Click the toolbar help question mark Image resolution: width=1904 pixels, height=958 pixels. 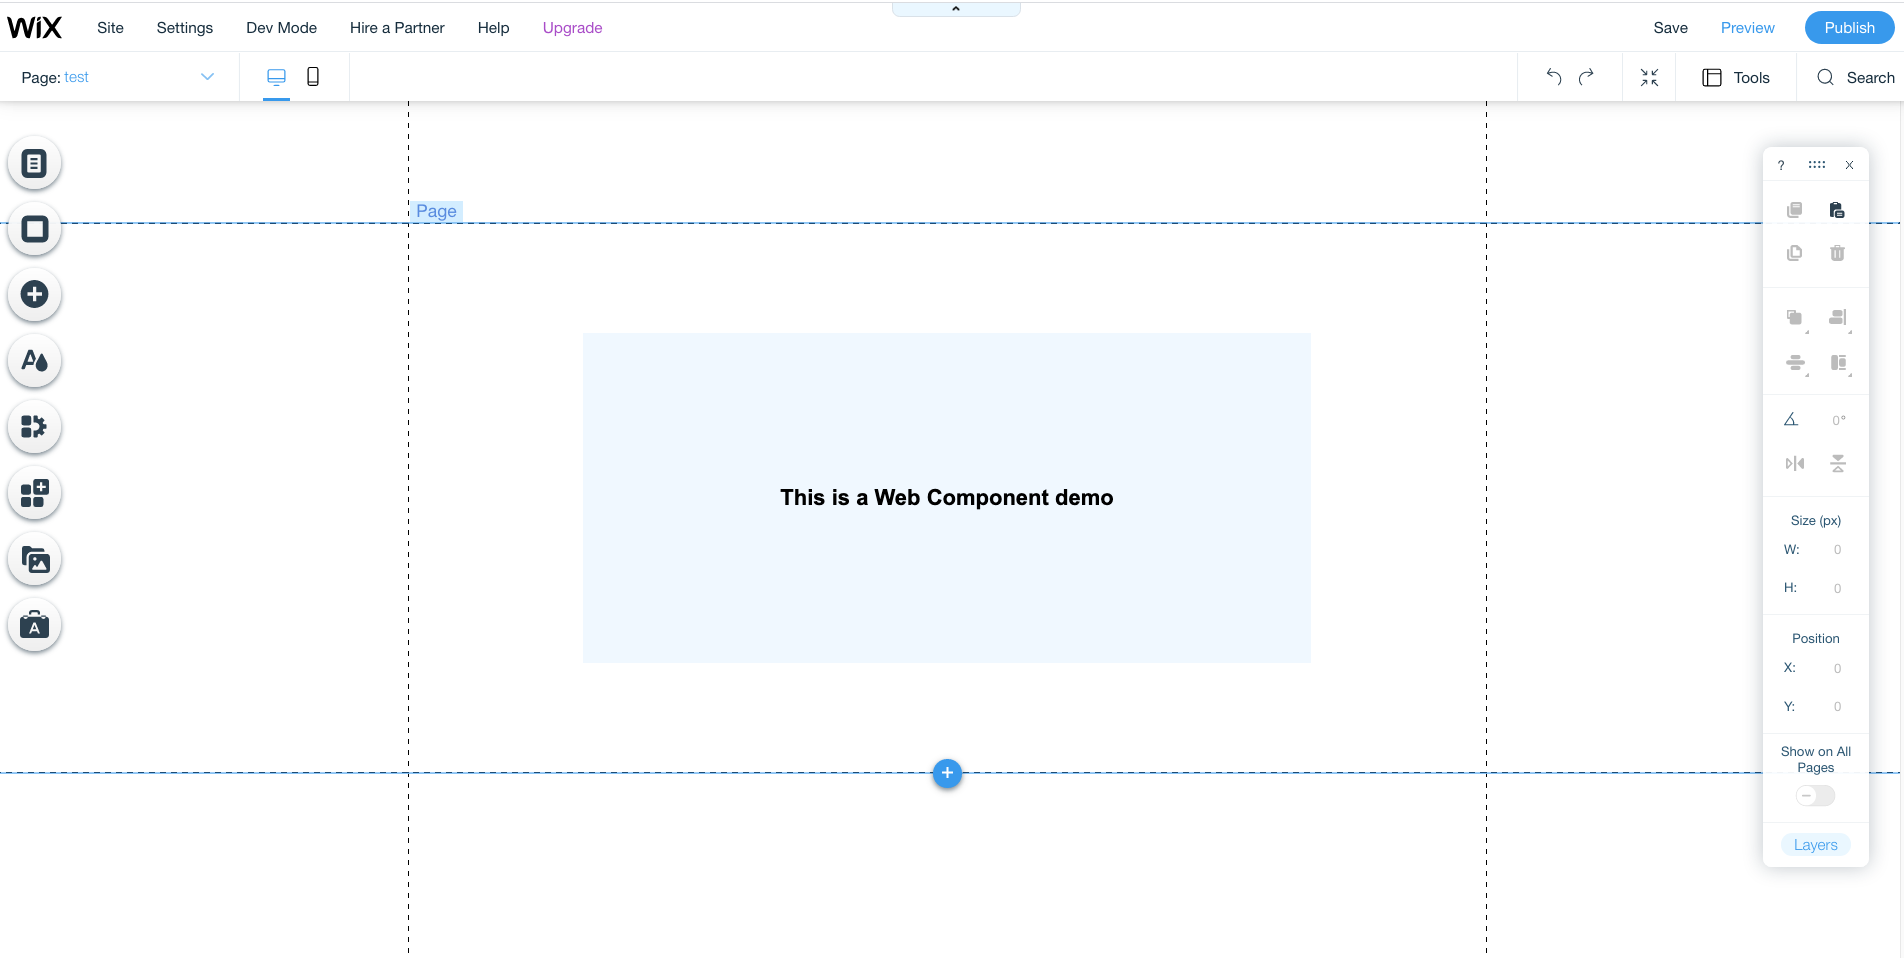tap(1781, 165)
